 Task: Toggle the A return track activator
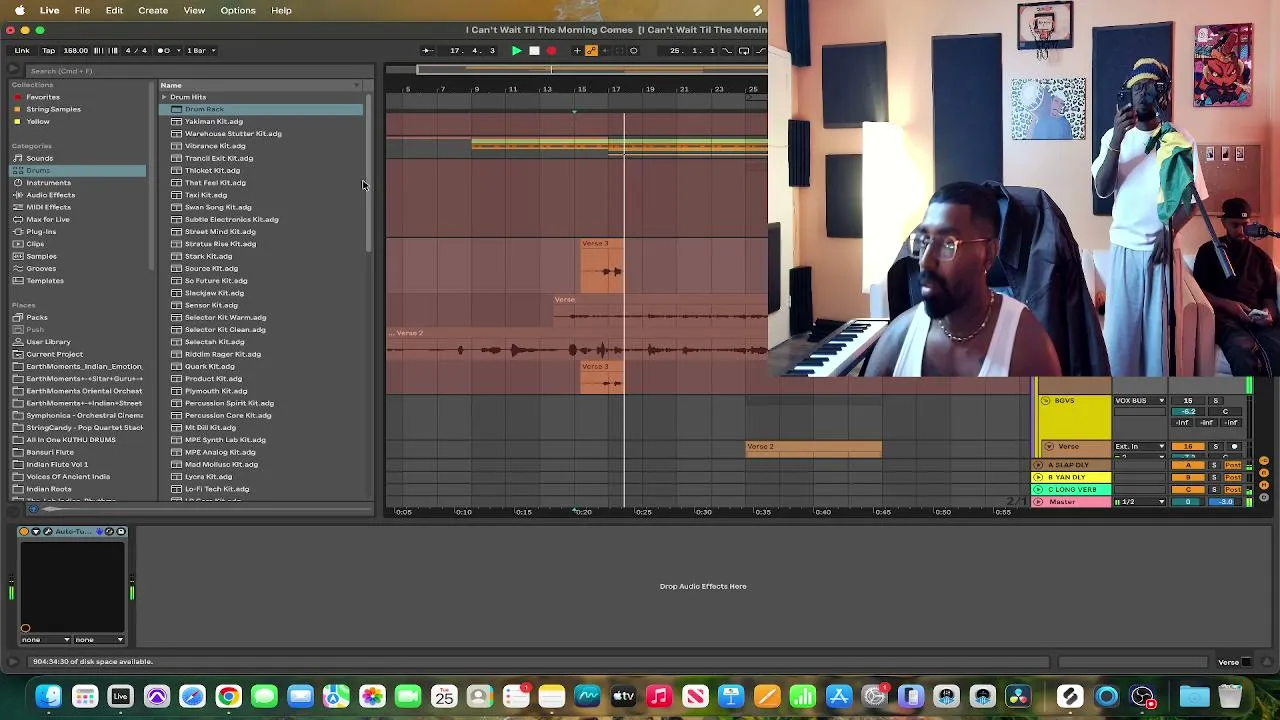pos(1188,465)
